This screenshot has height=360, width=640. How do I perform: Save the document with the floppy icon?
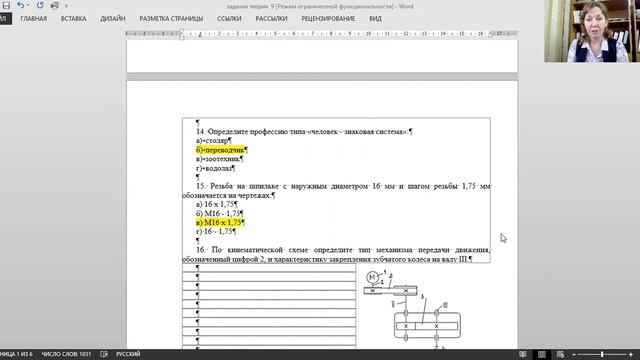[x=6, y=6]
